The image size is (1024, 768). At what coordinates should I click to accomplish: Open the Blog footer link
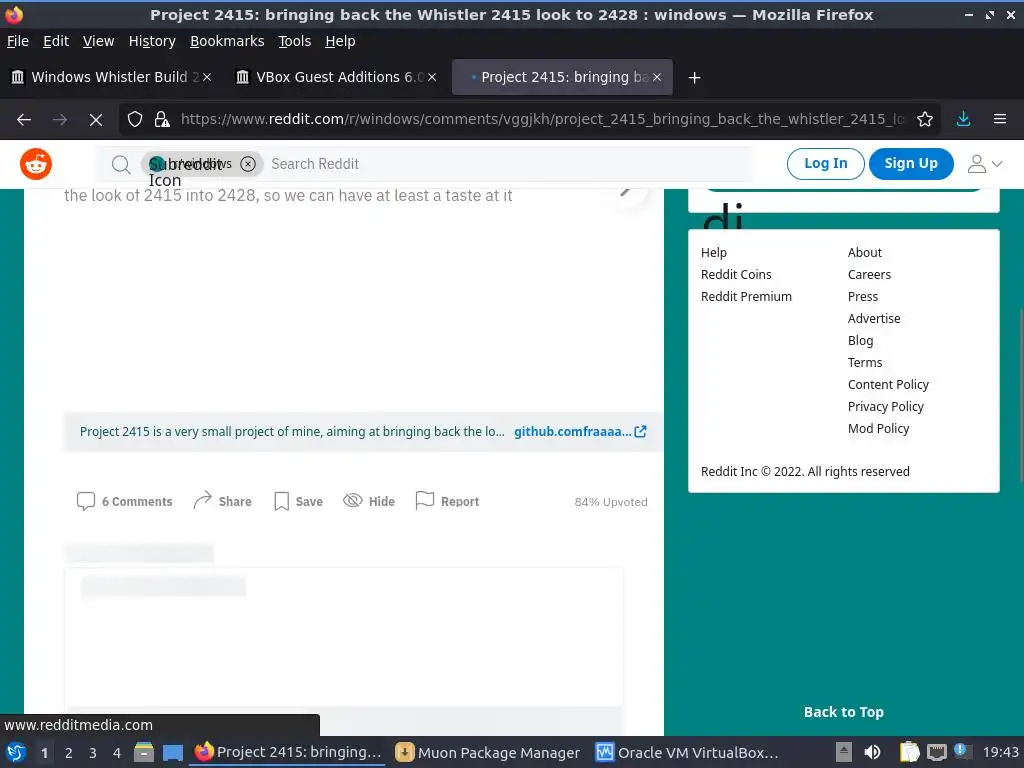[x=860, y=341]
